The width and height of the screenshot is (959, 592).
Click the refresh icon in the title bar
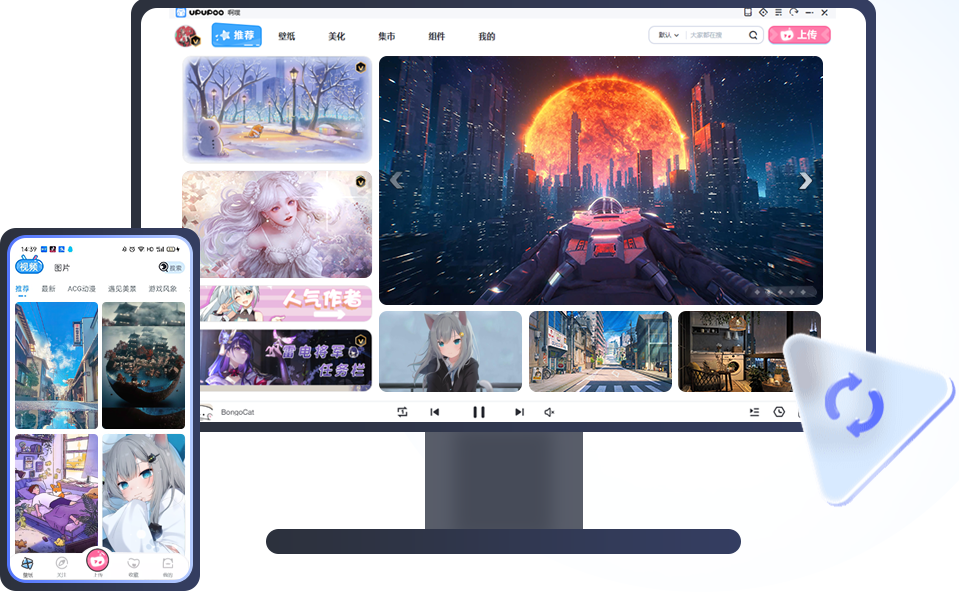tap(793, 12)
